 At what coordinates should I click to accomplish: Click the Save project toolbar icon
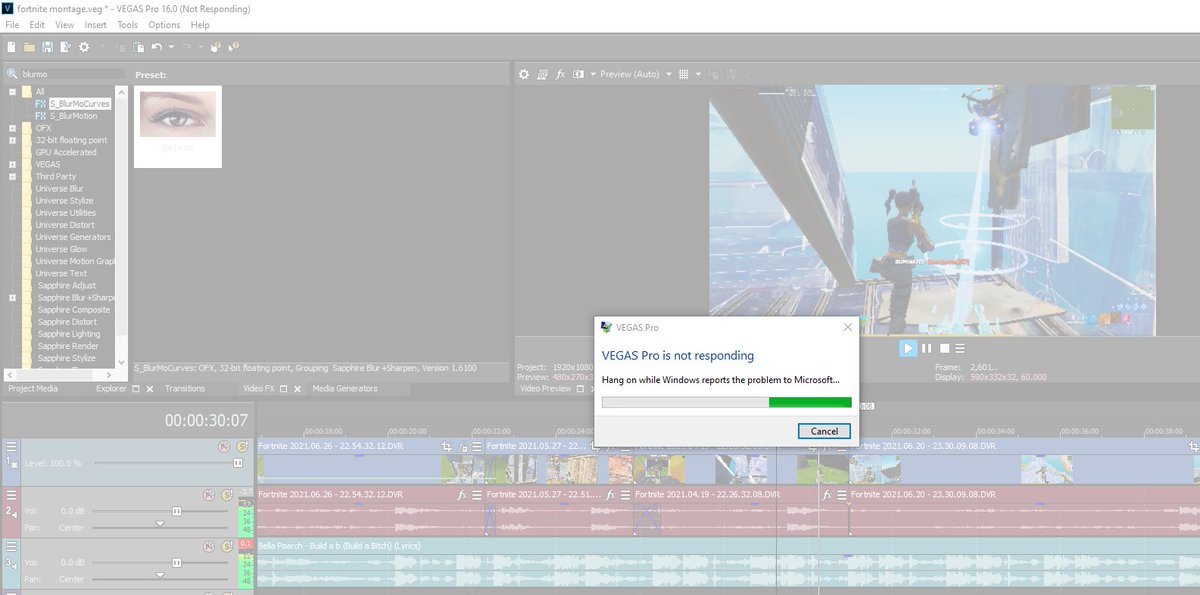pos(47,47)
